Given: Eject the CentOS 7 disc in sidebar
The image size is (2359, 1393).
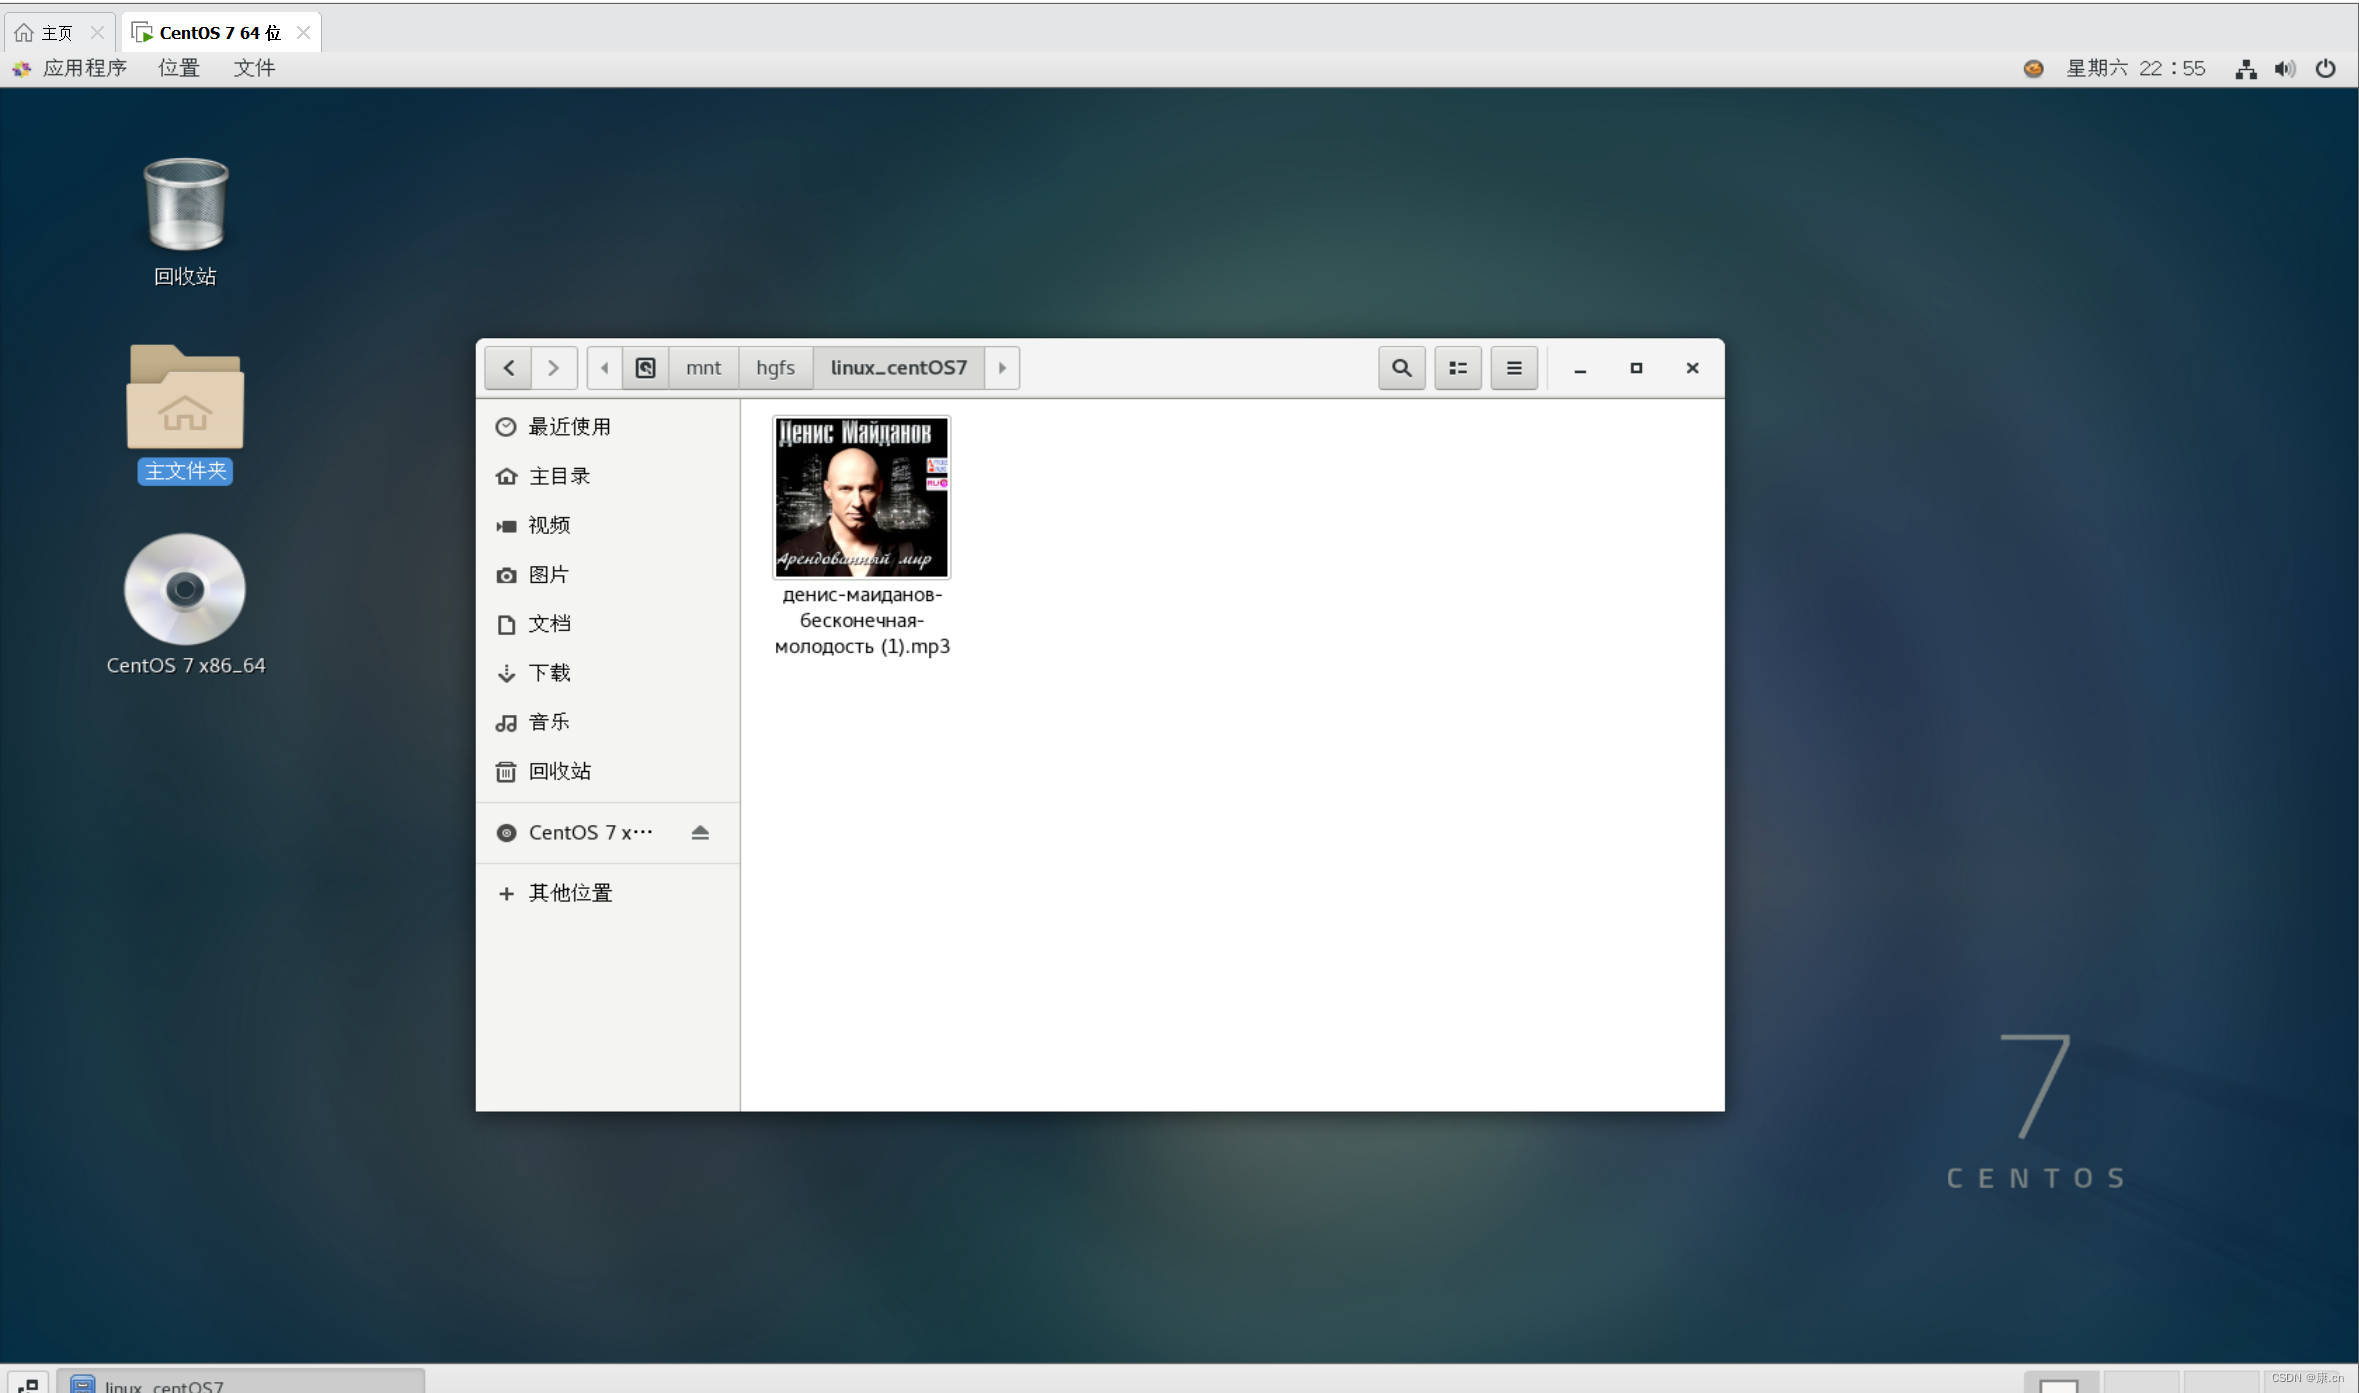Looking at the screenshot, I should [x=700, y=832].
